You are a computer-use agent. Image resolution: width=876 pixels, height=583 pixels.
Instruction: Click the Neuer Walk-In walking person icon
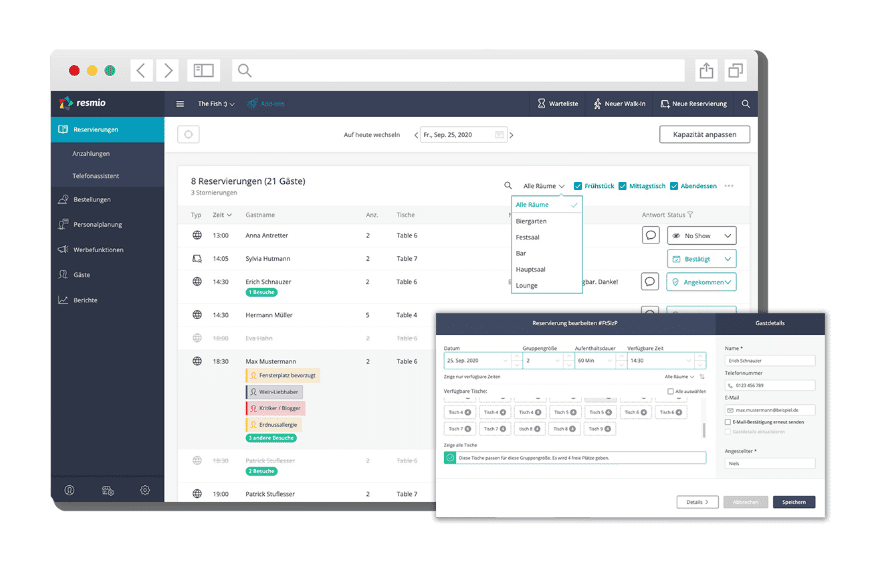[x=597, y=104]
